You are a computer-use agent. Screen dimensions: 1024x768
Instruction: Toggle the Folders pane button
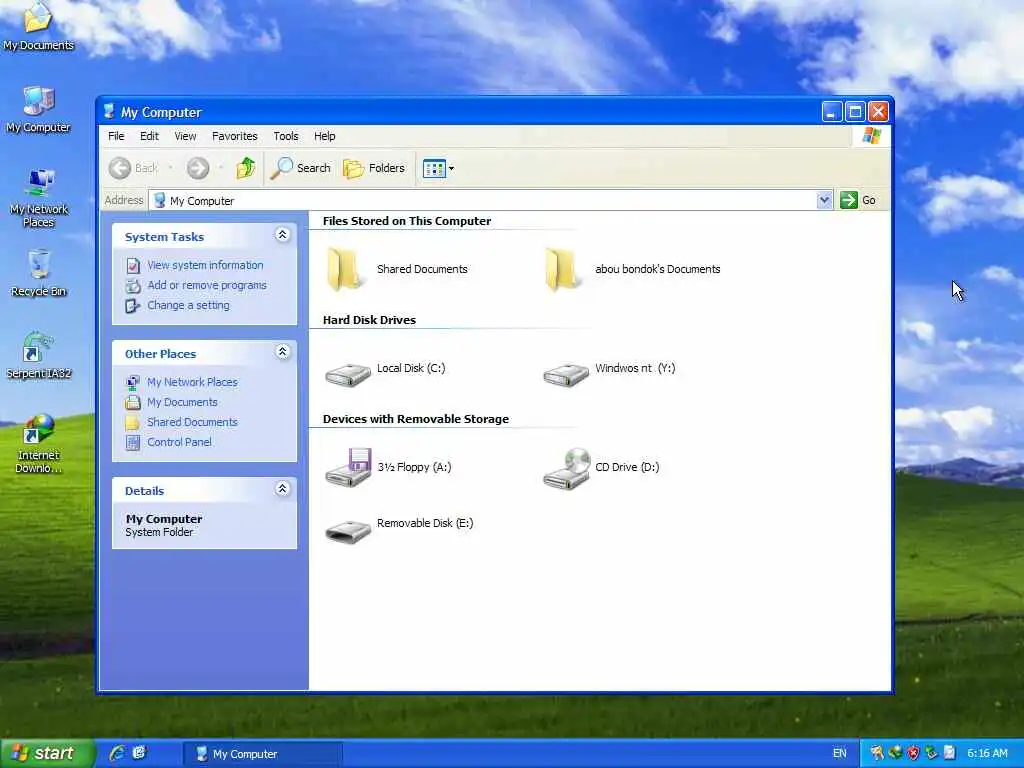374,168
